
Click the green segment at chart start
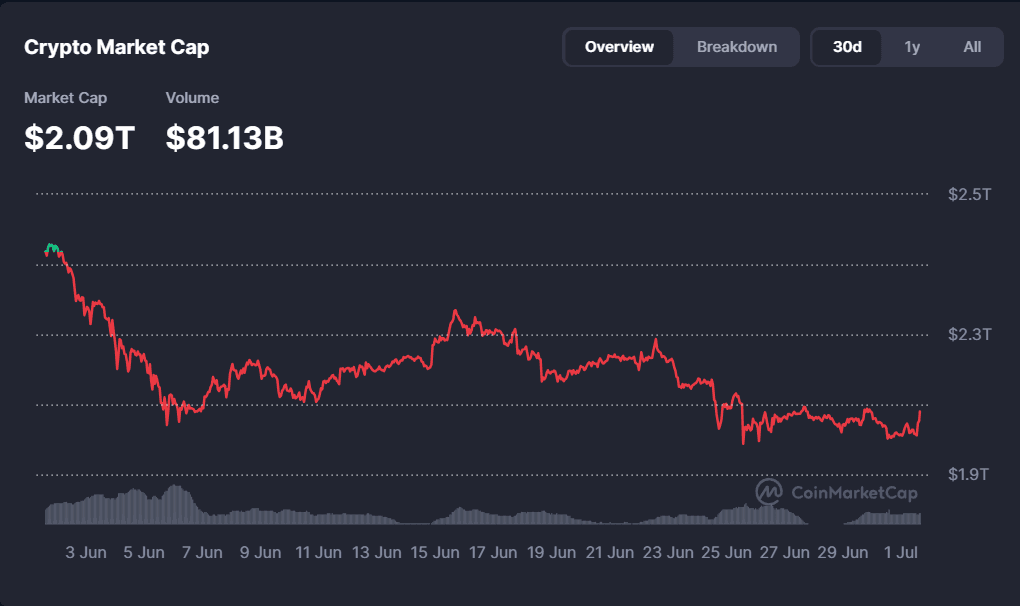[52, 248]
